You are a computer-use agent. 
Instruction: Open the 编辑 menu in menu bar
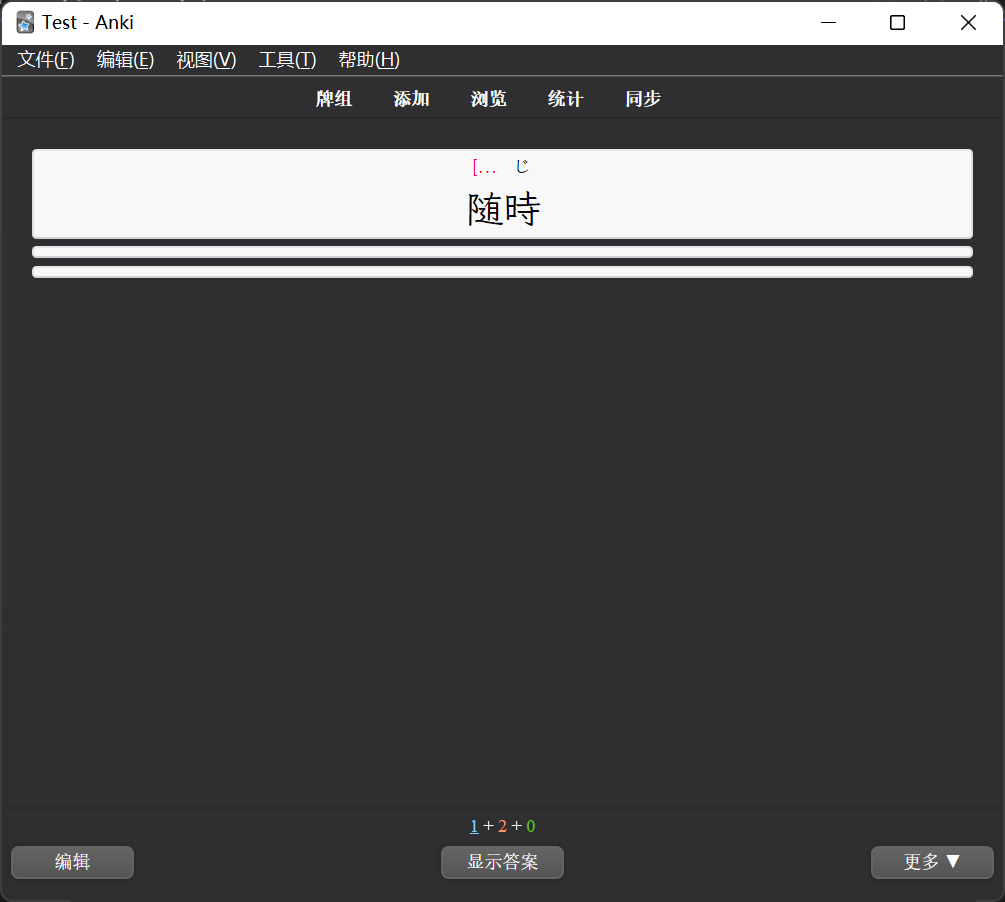[x=125, y=60]
